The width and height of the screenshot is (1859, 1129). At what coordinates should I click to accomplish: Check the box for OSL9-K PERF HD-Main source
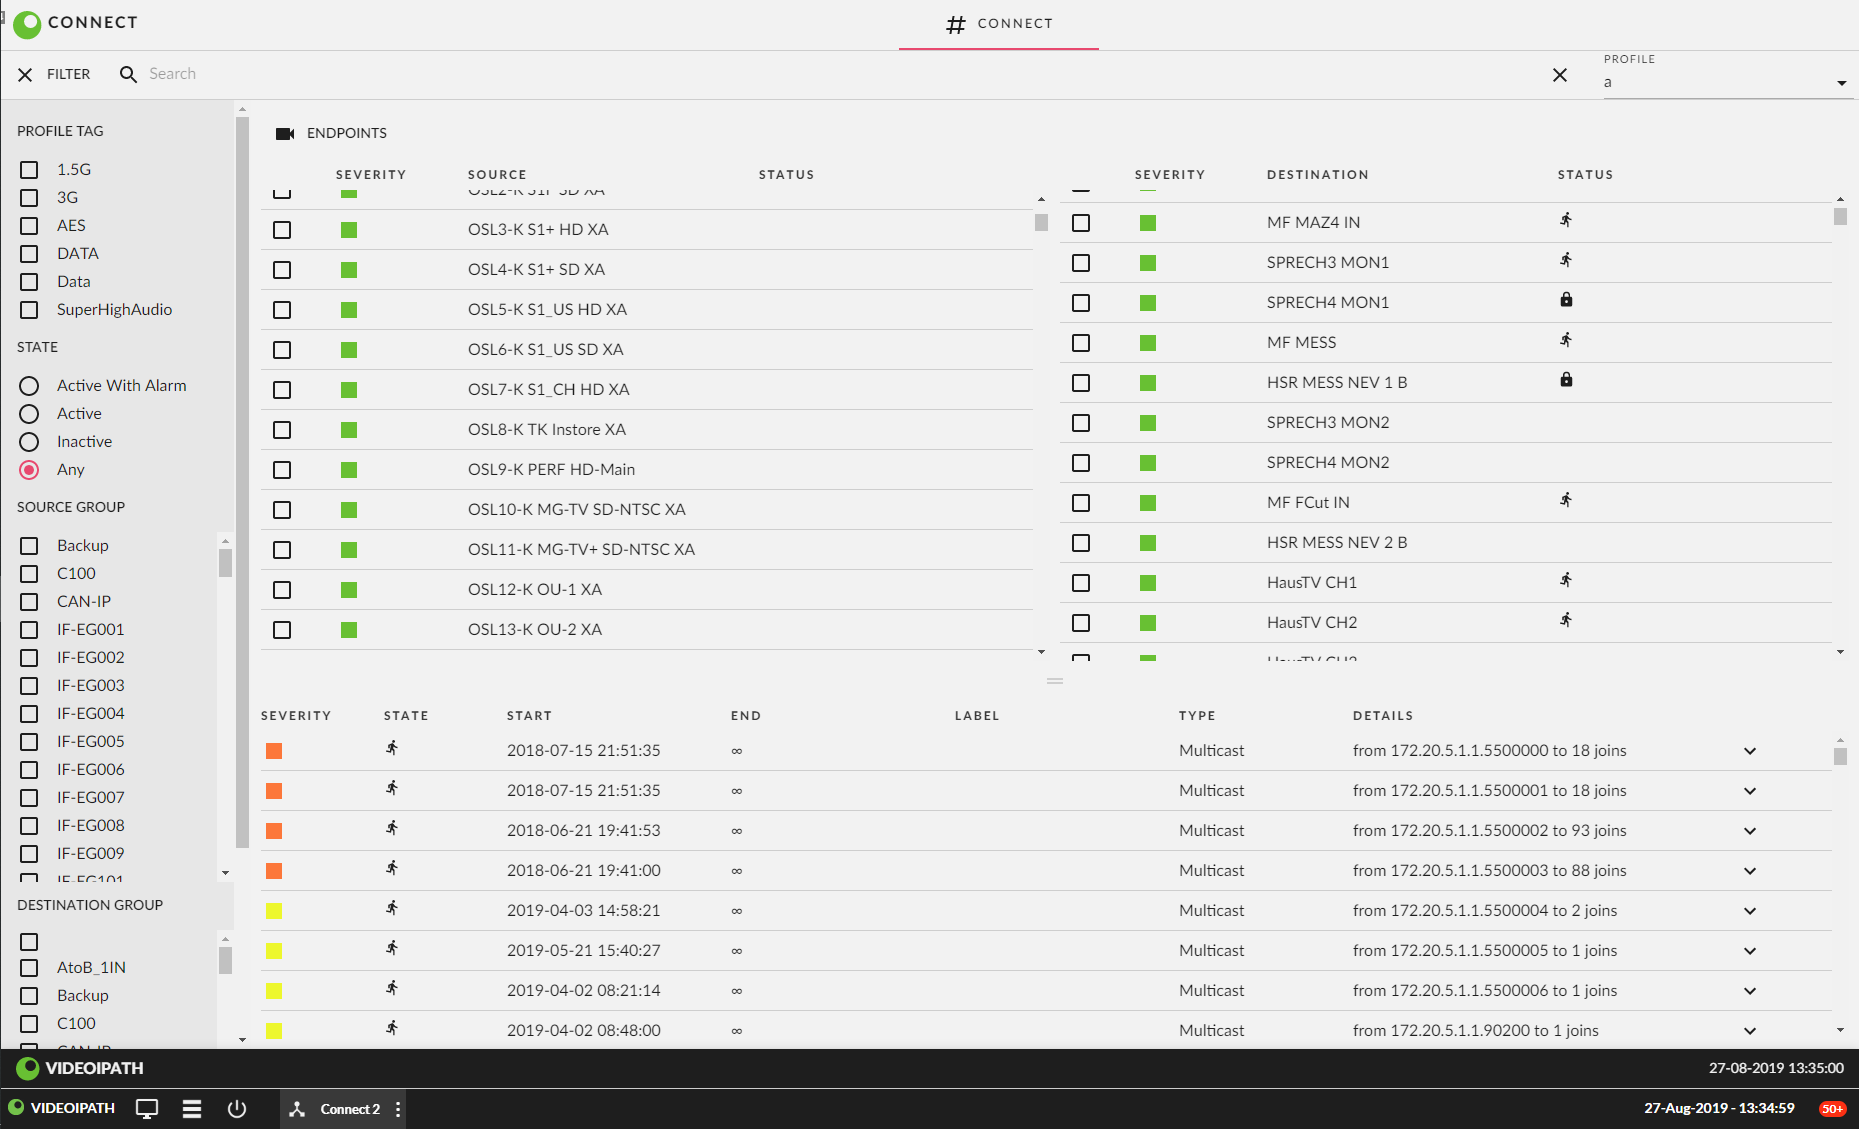coord(282,470)
